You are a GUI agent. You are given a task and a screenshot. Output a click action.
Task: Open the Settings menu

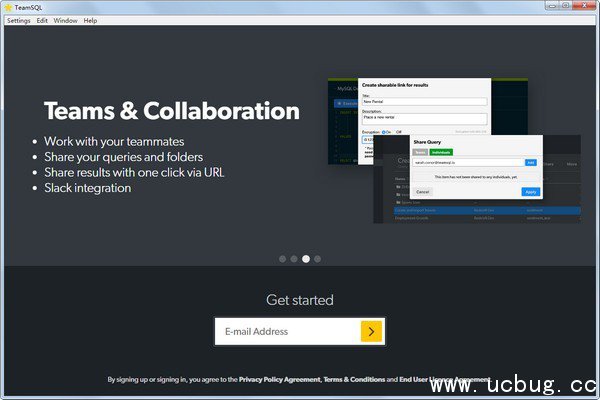tap(18, 20)
